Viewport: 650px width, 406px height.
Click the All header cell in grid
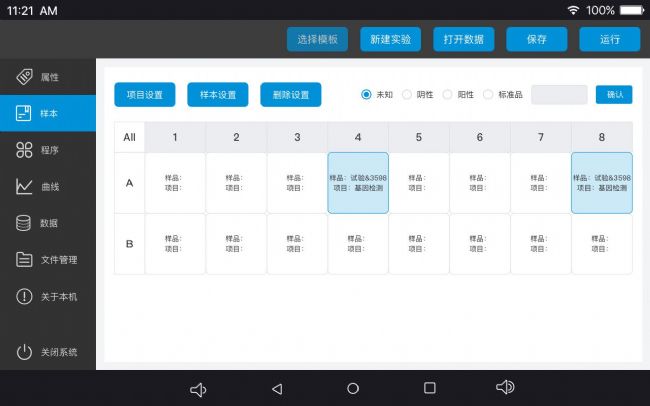tap(129, 137)
